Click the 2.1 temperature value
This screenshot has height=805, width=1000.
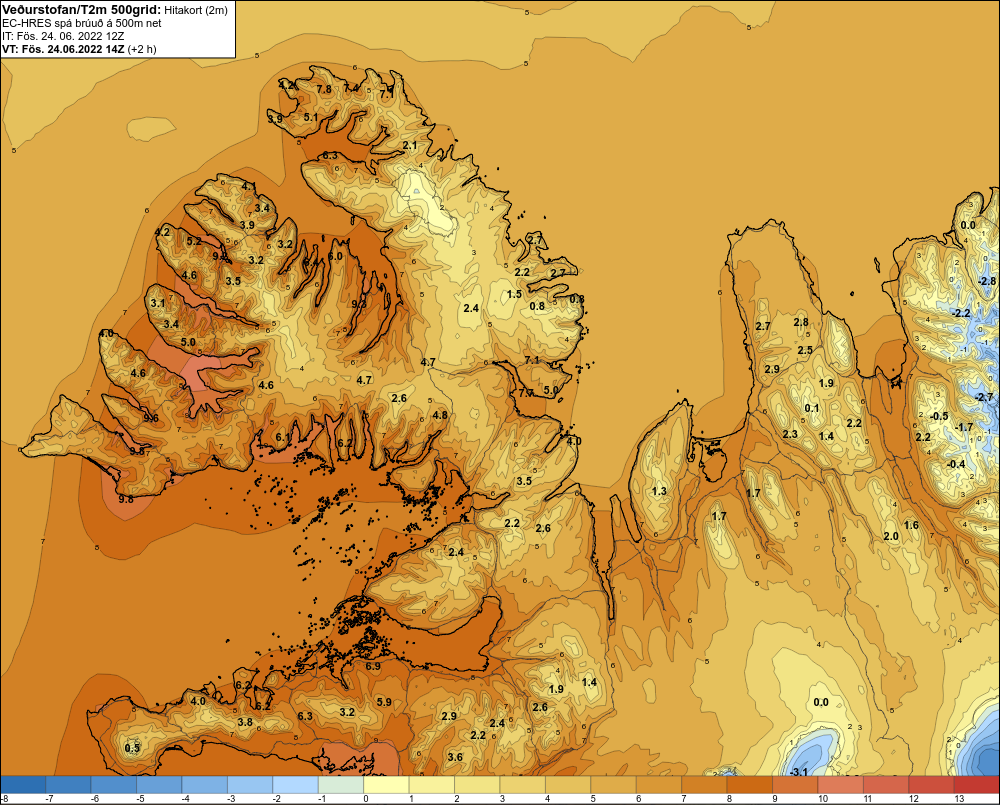409,145
